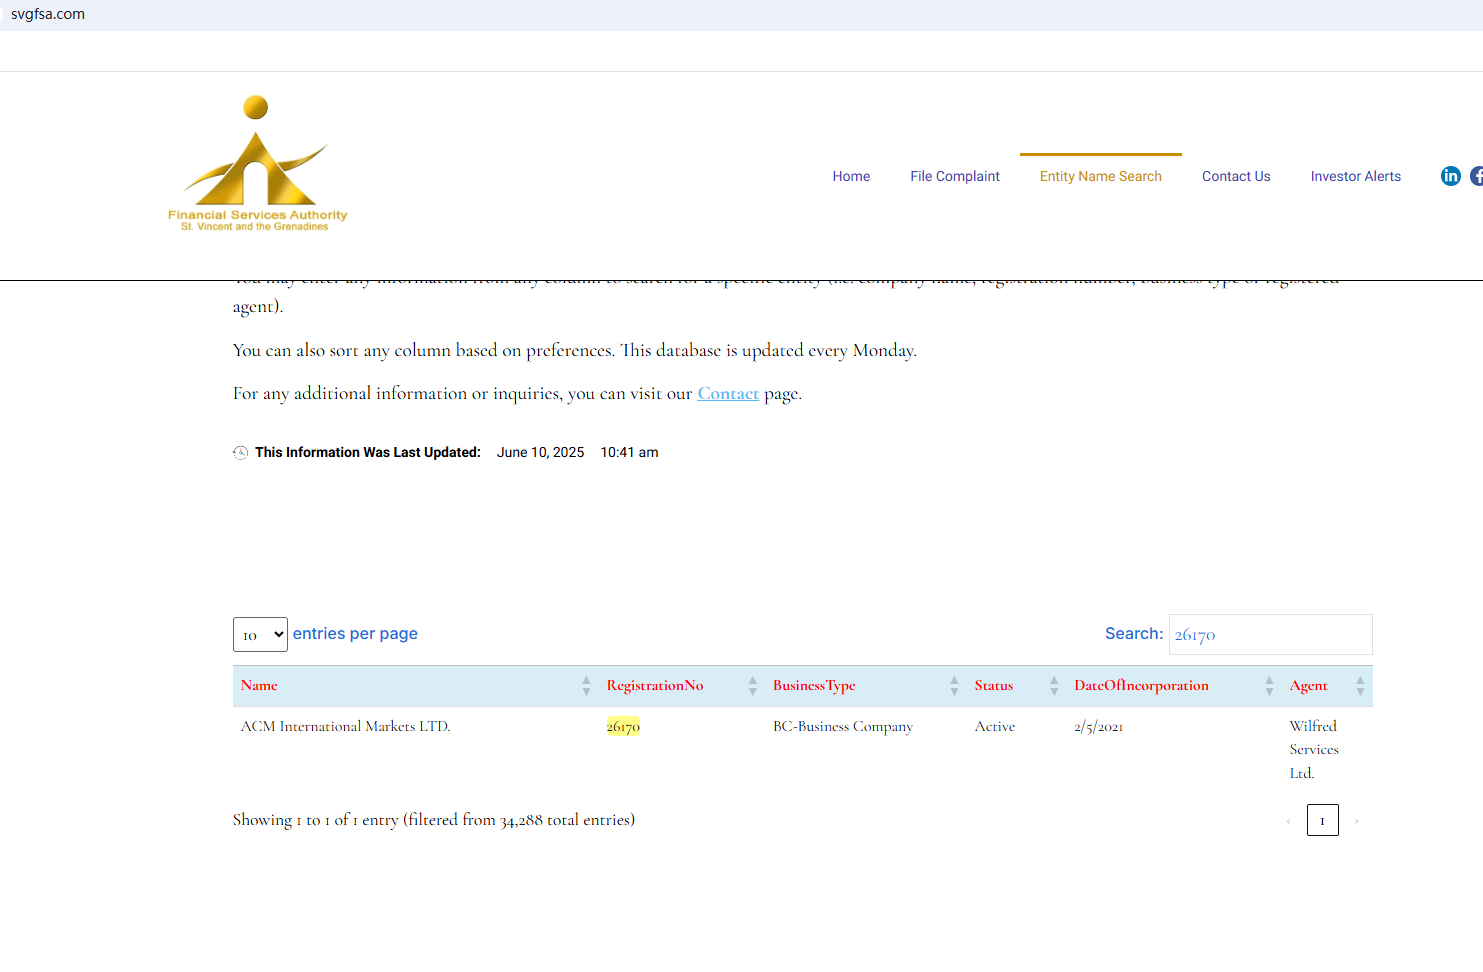Image resolution: width=1483 pixels, height=972 pixels.
Task: Click the Search input field
Action: [1270, 635]
